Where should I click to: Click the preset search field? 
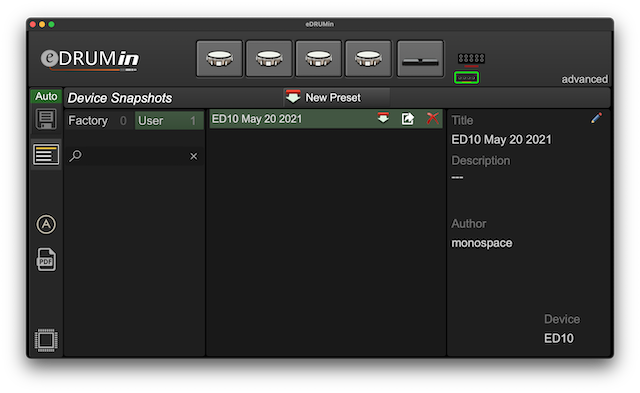coord(134,156)
